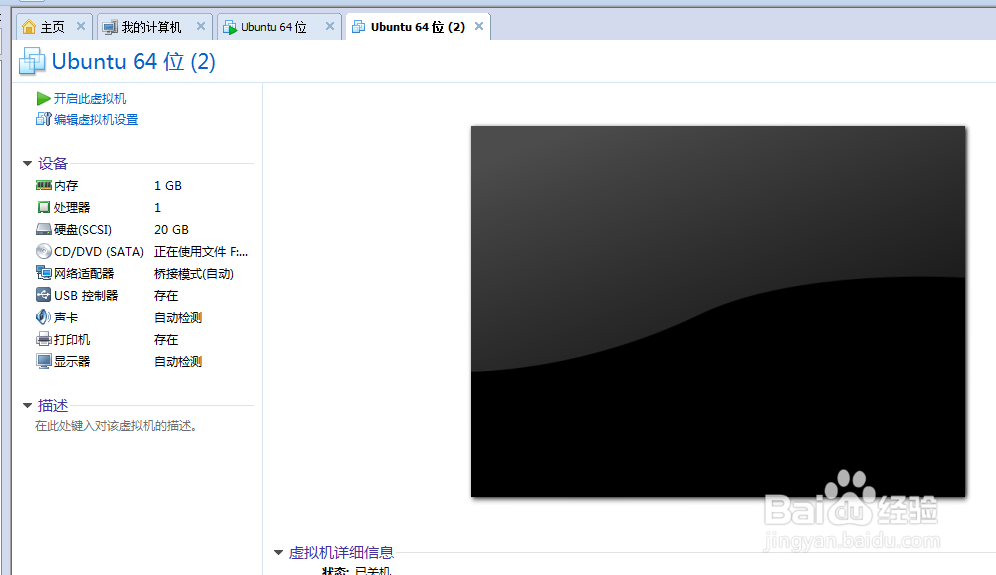Click the 正在使用文件 F:... value
Screen dimensions: 996x575
coord(201,252)
